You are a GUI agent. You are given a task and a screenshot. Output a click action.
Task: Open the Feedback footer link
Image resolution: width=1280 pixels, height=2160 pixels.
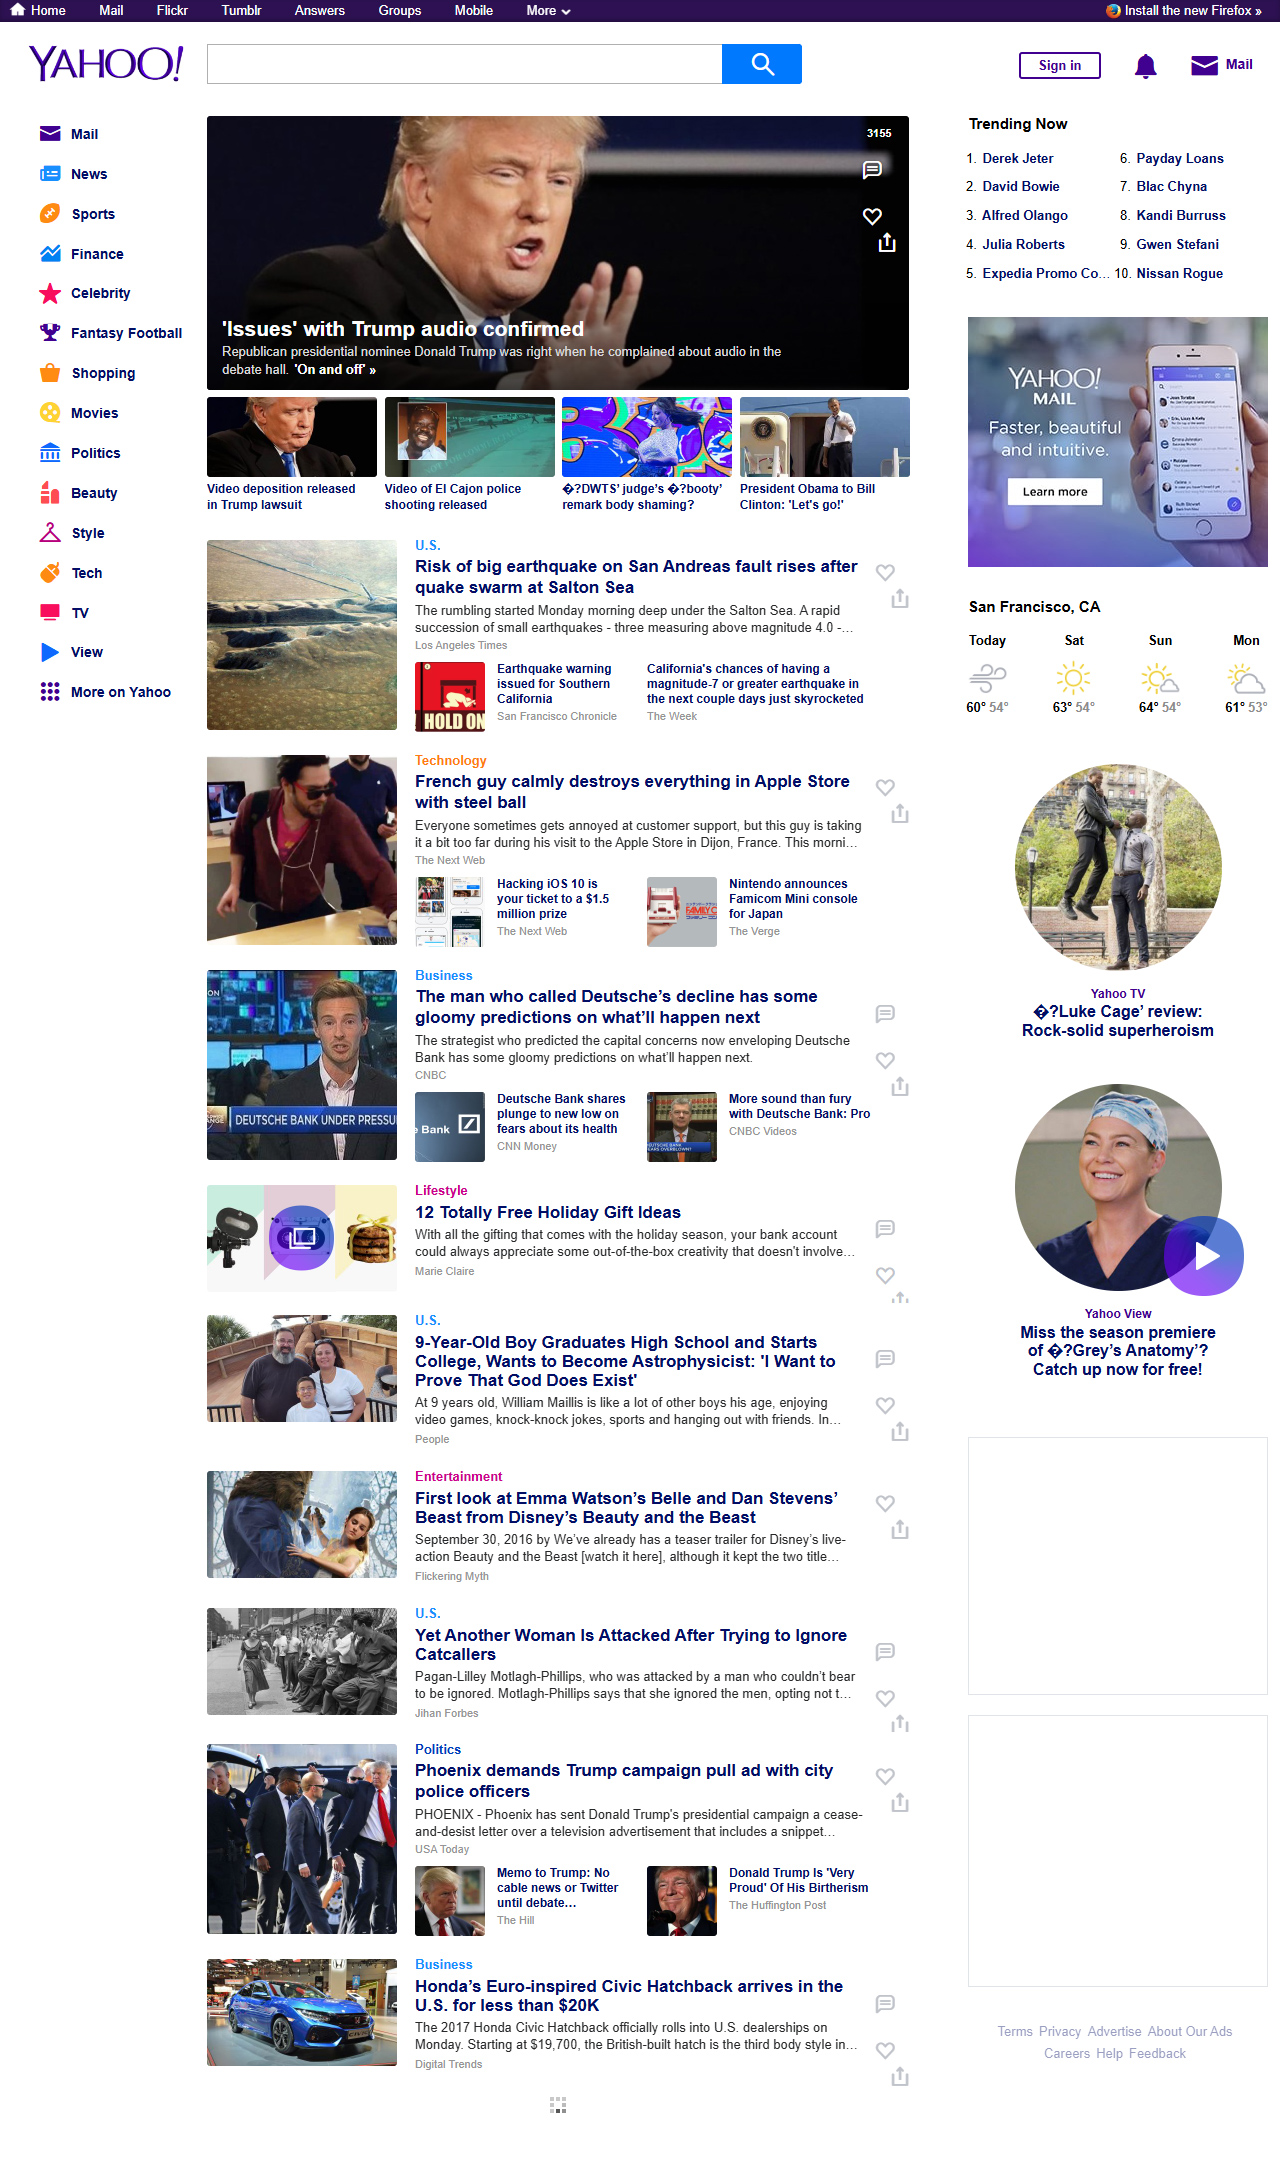coord(1157,2053)
